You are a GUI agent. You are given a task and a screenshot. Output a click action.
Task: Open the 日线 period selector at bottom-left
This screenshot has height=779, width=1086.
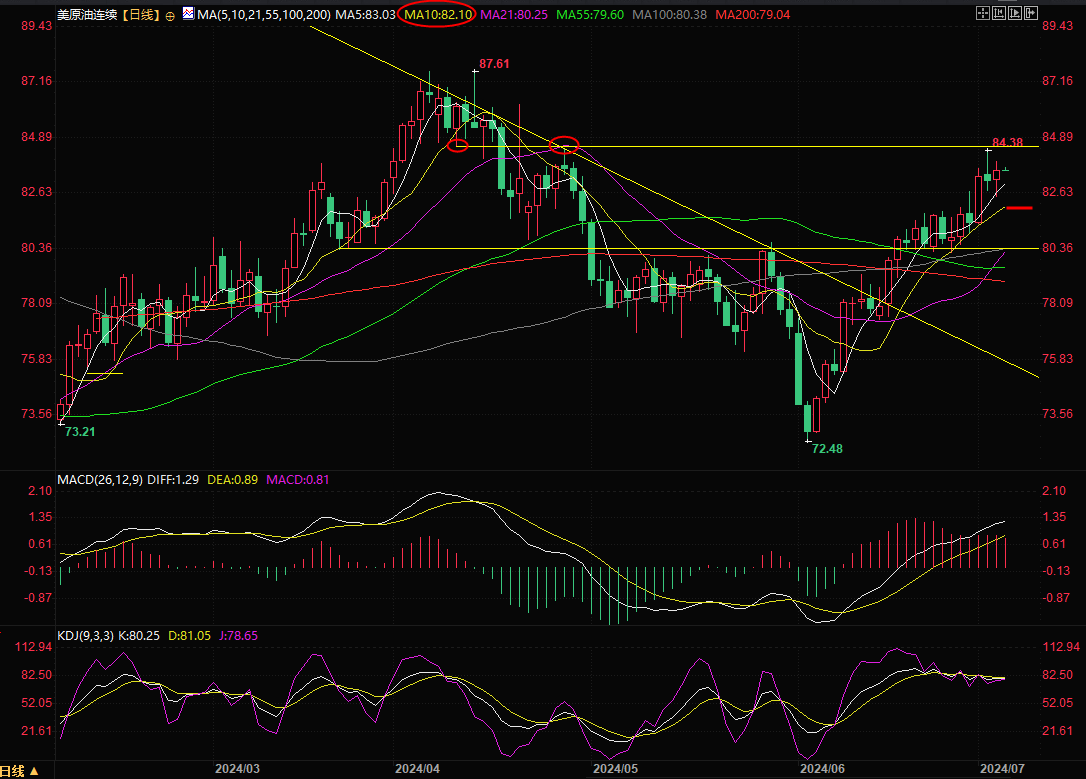tap(20, 770)
